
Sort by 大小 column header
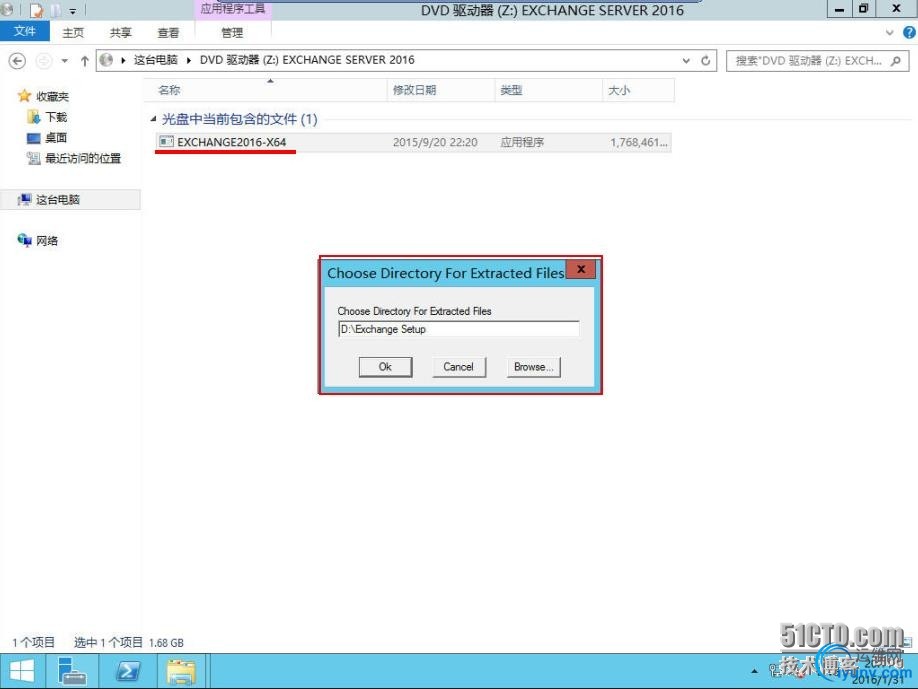click(639, 90)
